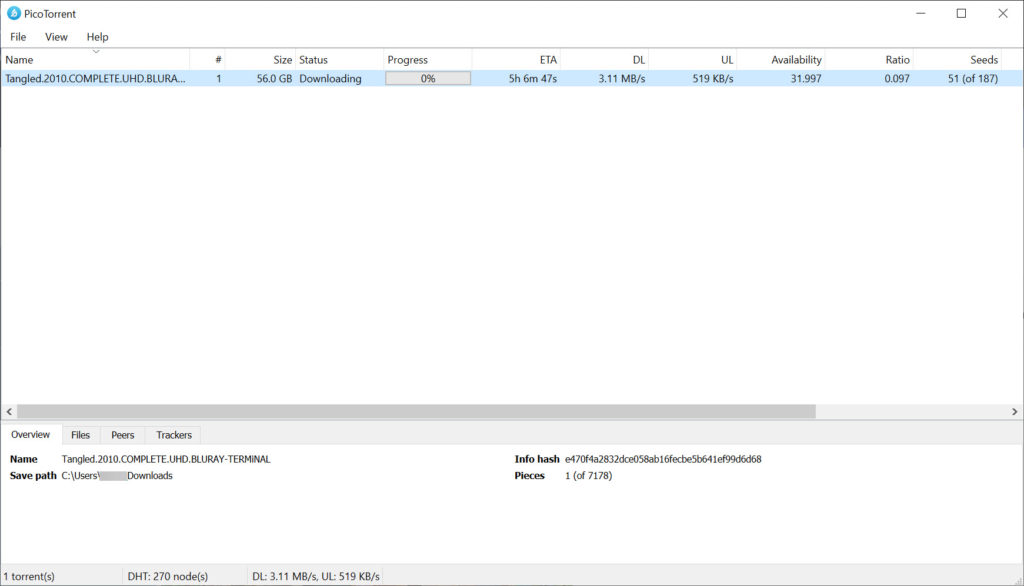The width and height of the screenshot is (1024, 586).
Task: Click the DL/UL speed status bar entry
Action: [316, 576]
